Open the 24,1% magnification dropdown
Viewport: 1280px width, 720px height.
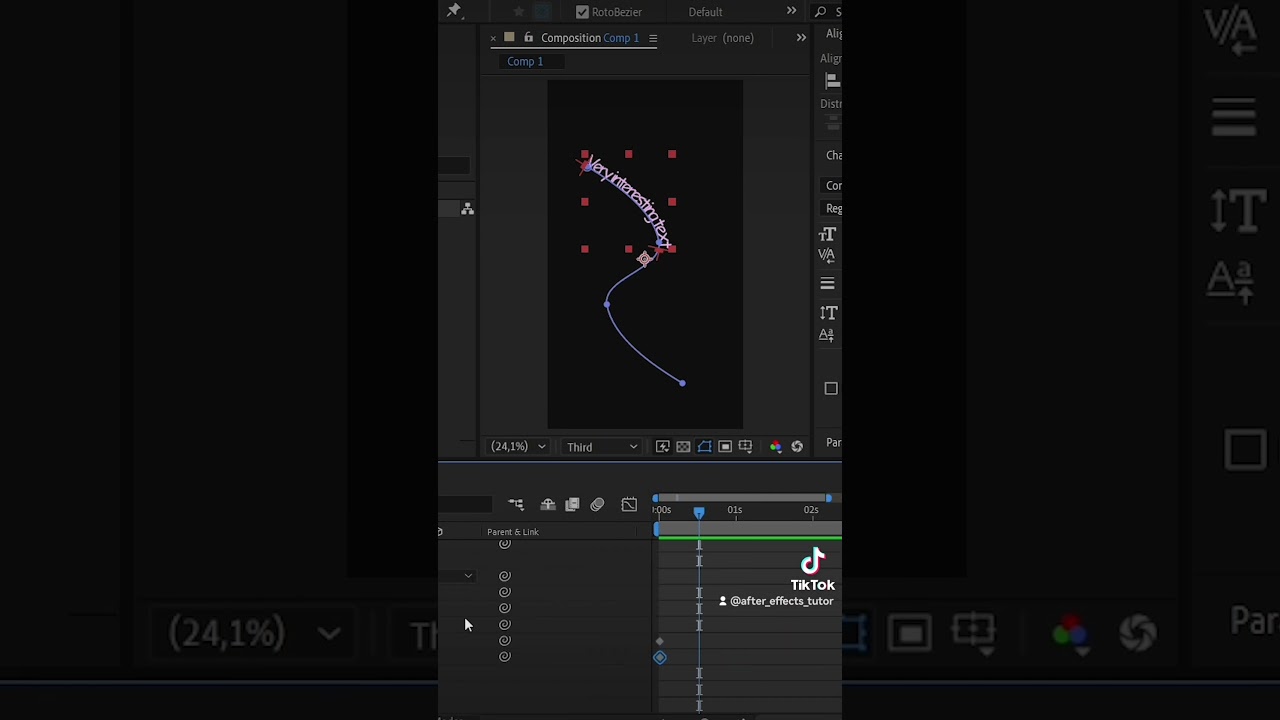[518, 447]
